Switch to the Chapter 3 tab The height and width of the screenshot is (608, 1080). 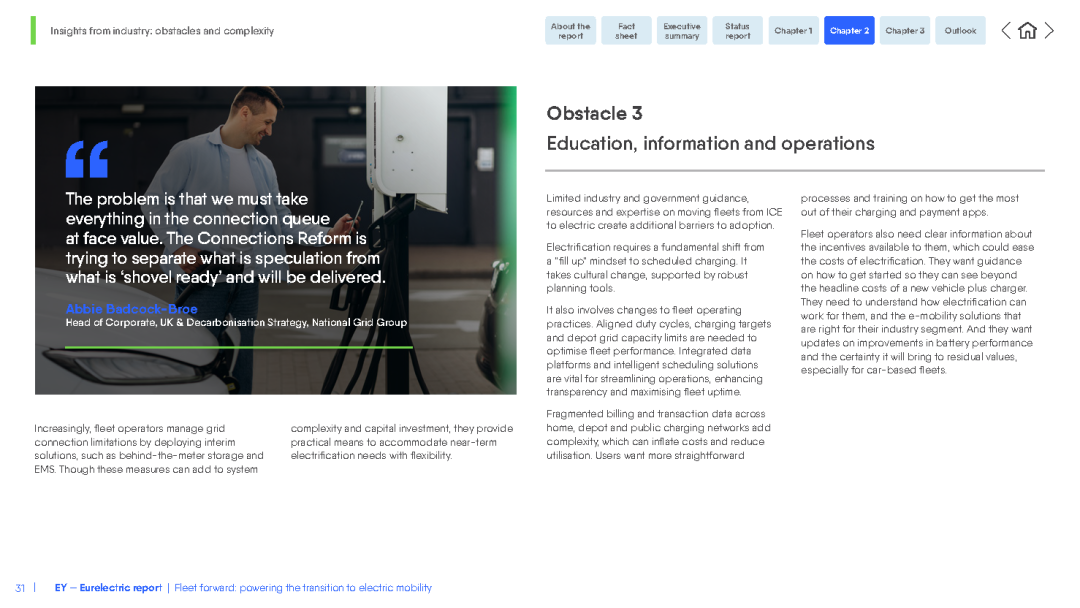coord(905,30)
